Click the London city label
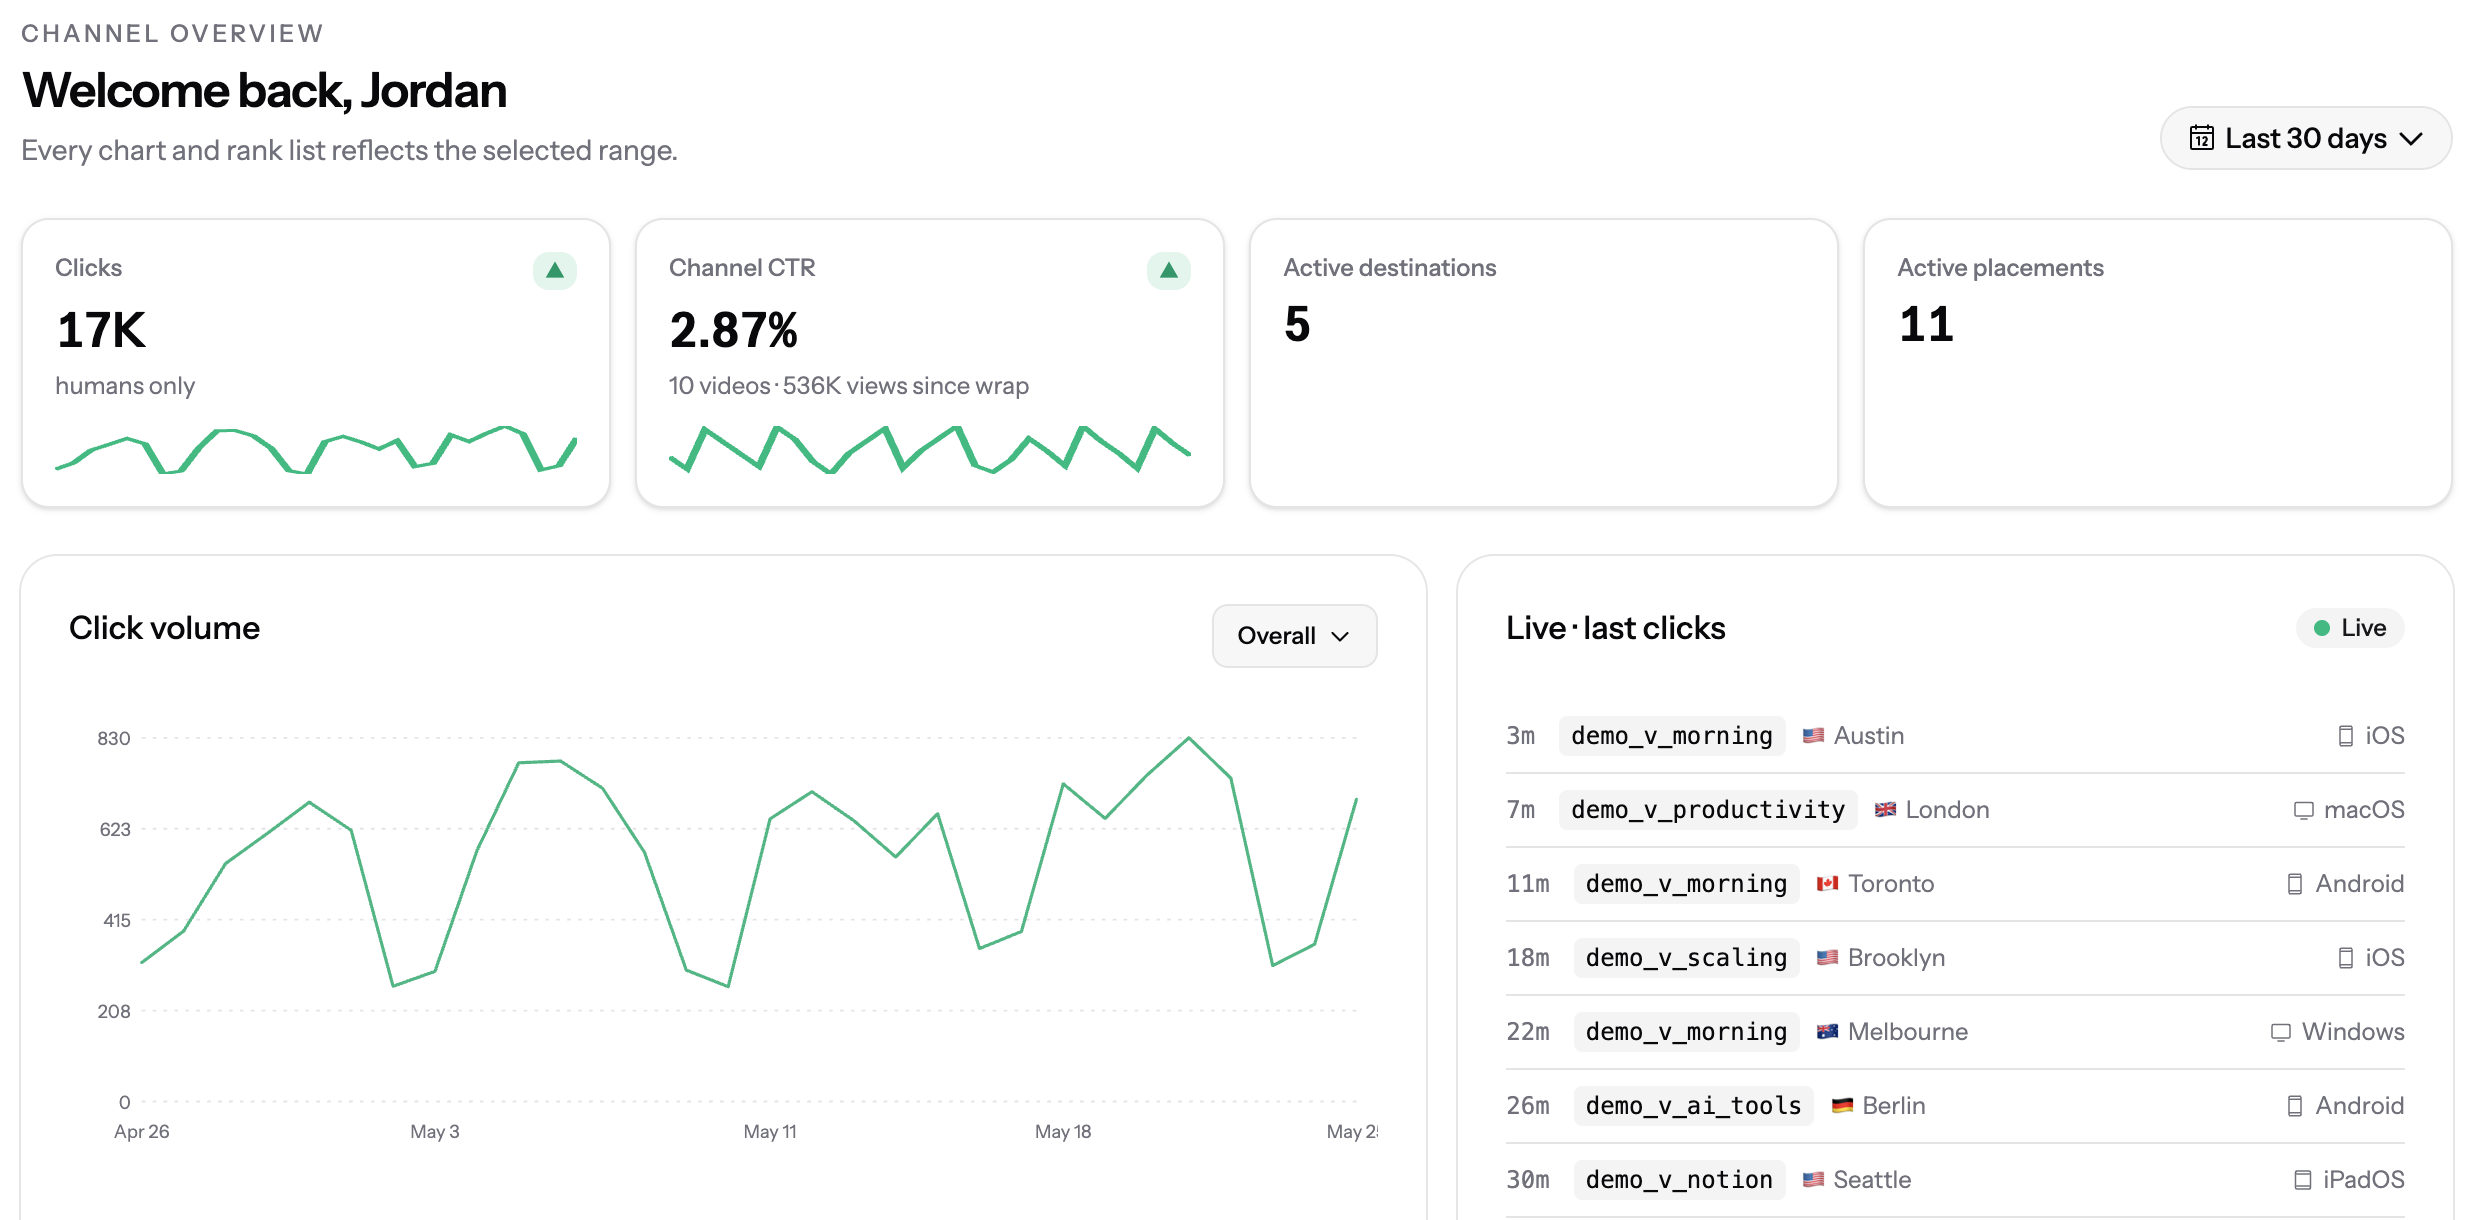Screen dimensions: 2468x1220 tap(1947, 810)
